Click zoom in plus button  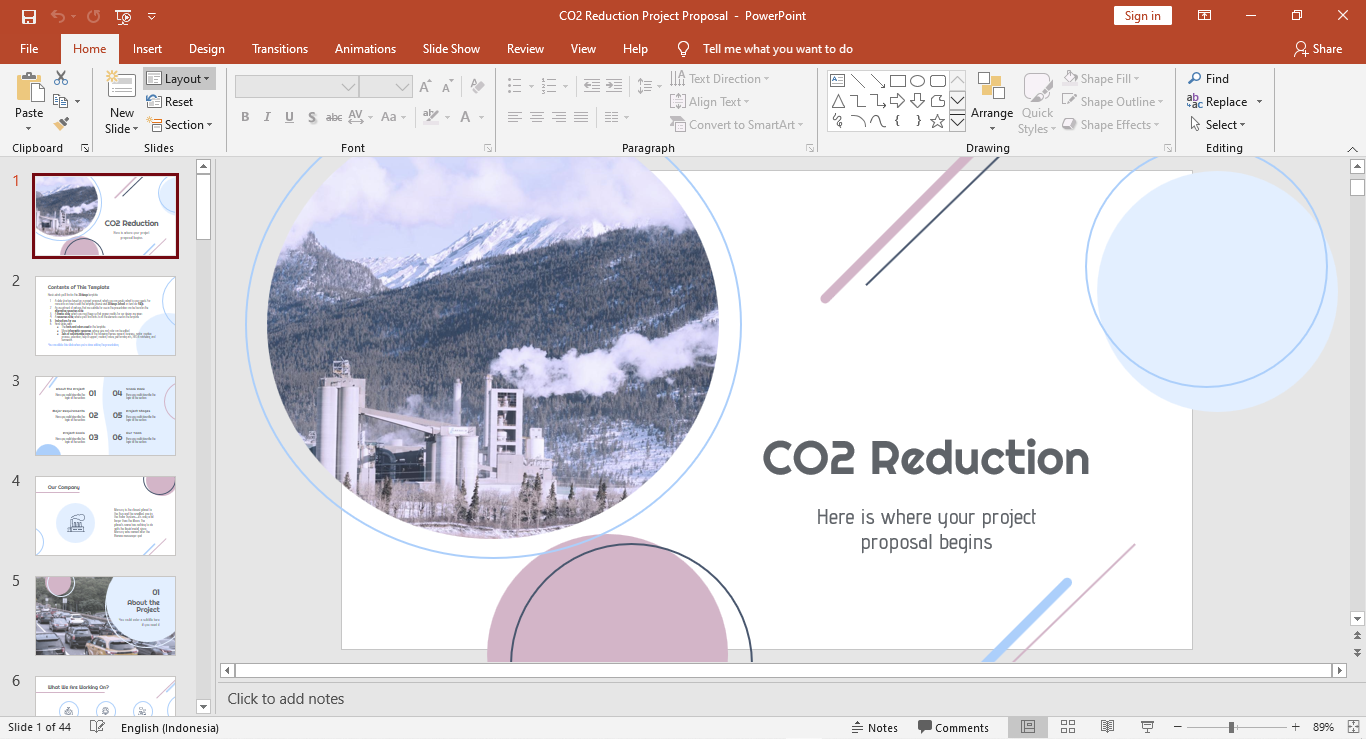(1296, 727)
